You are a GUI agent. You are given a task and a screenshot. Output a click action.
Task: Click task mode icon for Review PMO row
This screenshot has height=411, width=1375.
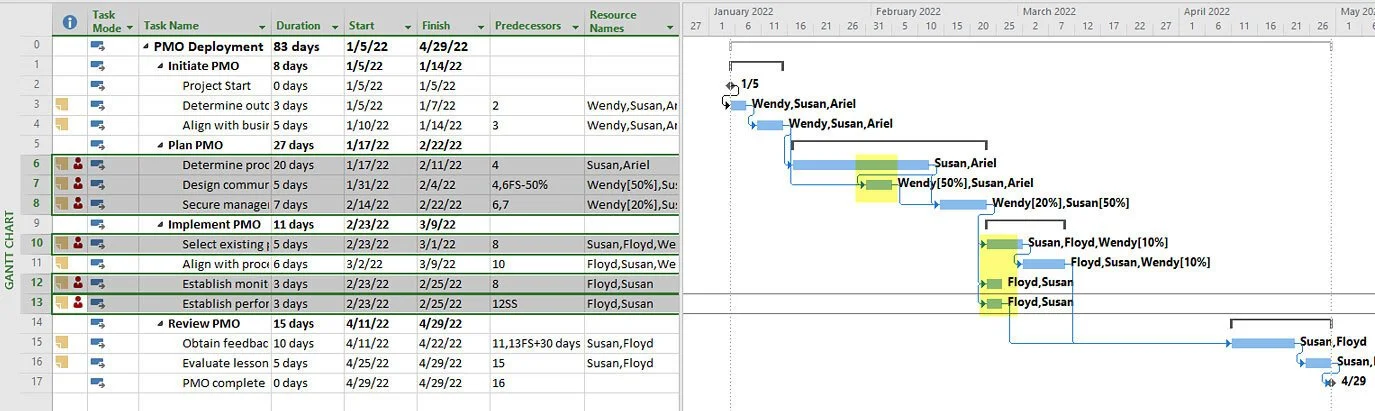pyautogui.click(x=98, y=323)
